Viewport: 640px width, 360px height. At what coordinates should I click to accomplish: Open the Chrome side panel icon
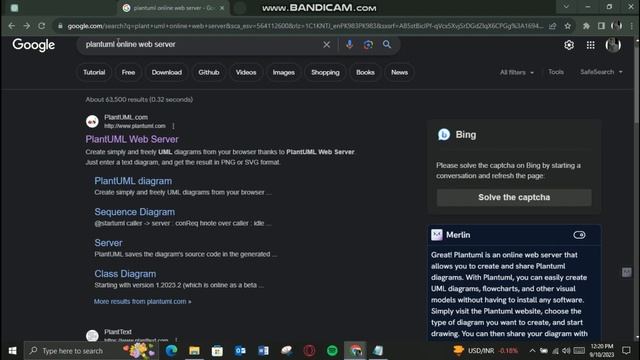[x=601, y=26]
